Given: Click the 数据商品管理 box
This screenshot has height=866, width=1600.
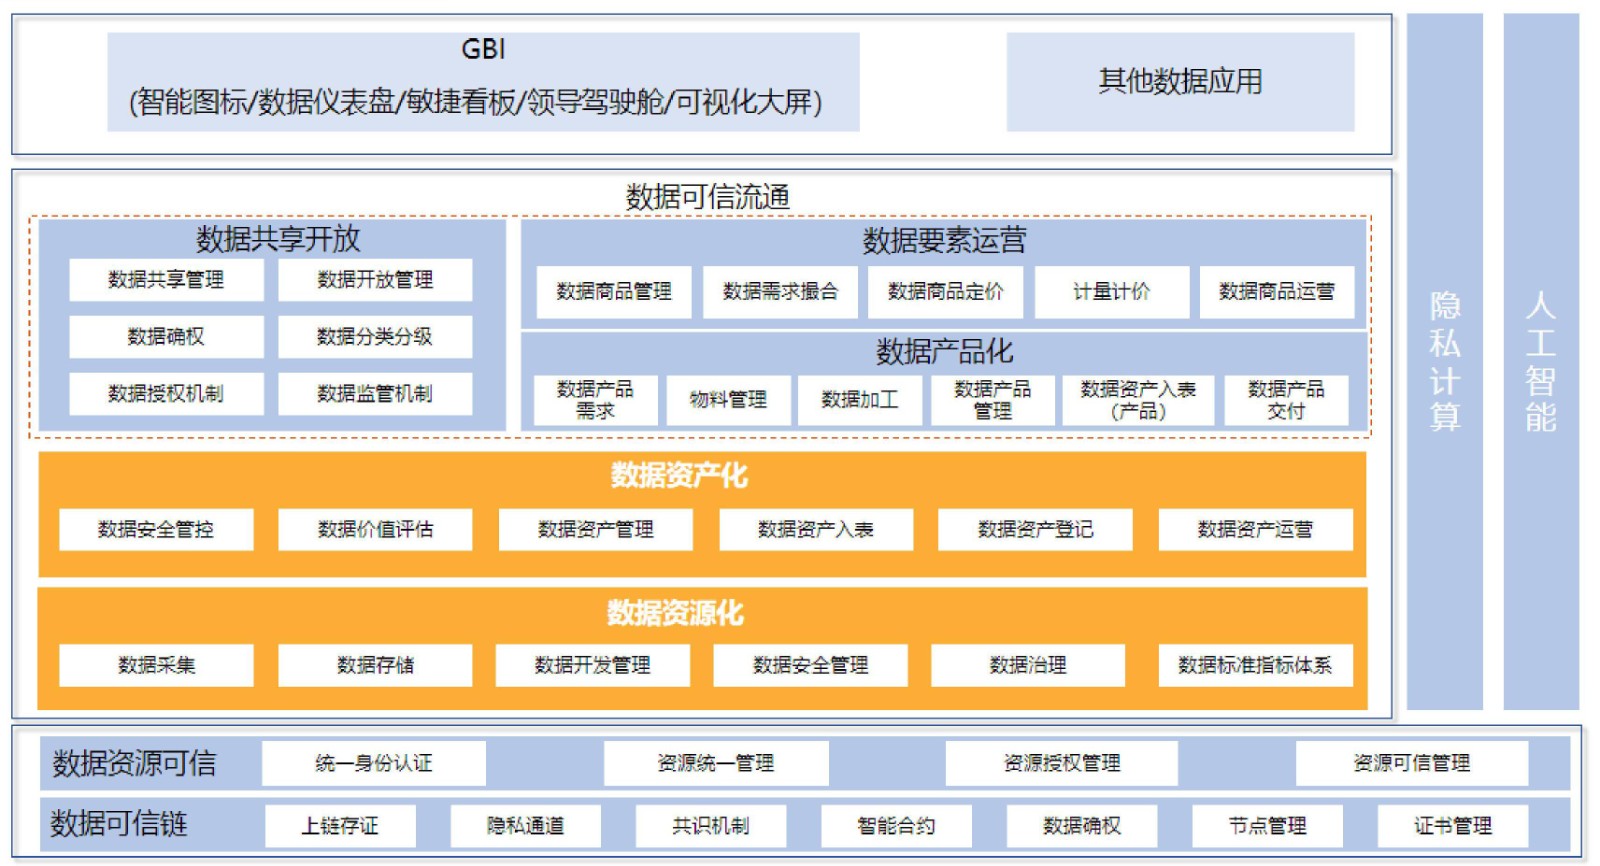Looking at the screenshot, I should [614, 292].
